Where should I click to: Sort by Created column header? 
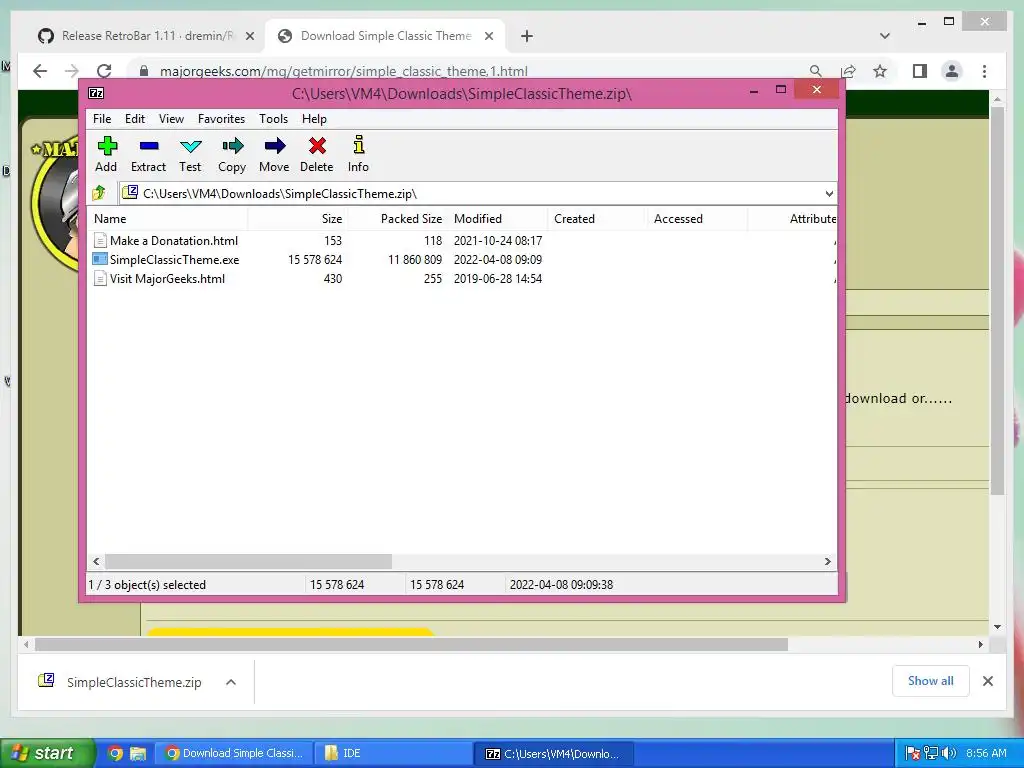coord(598,219)
